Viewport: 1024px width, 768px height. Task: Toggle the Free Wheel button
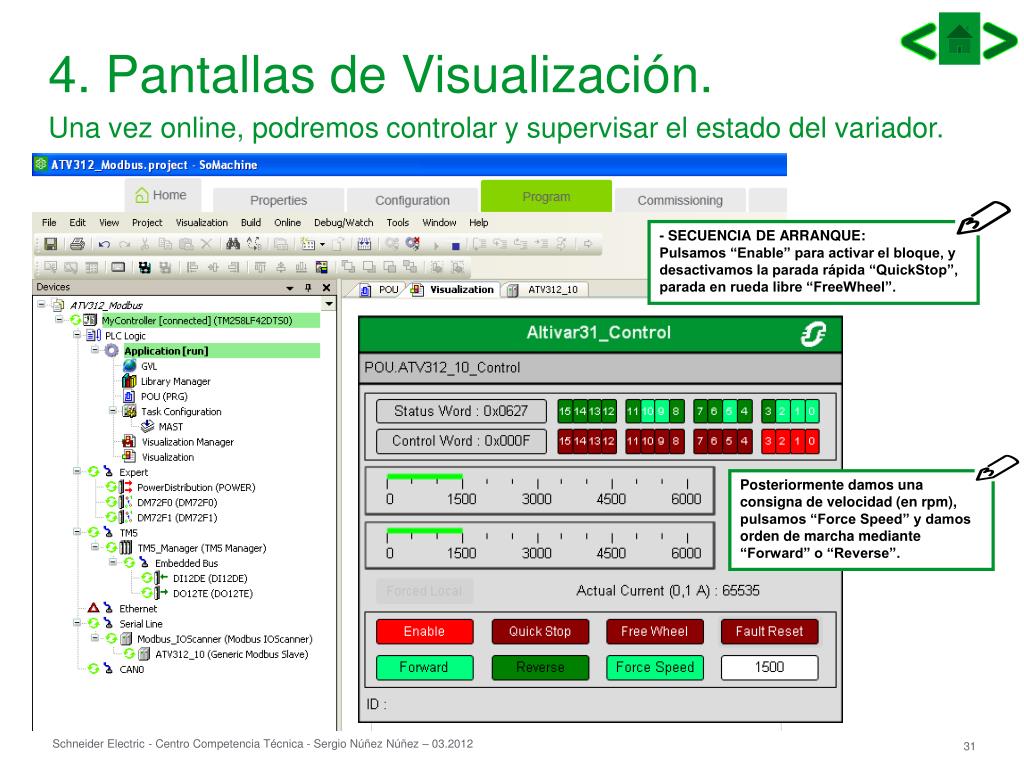(x=654, y=632)
